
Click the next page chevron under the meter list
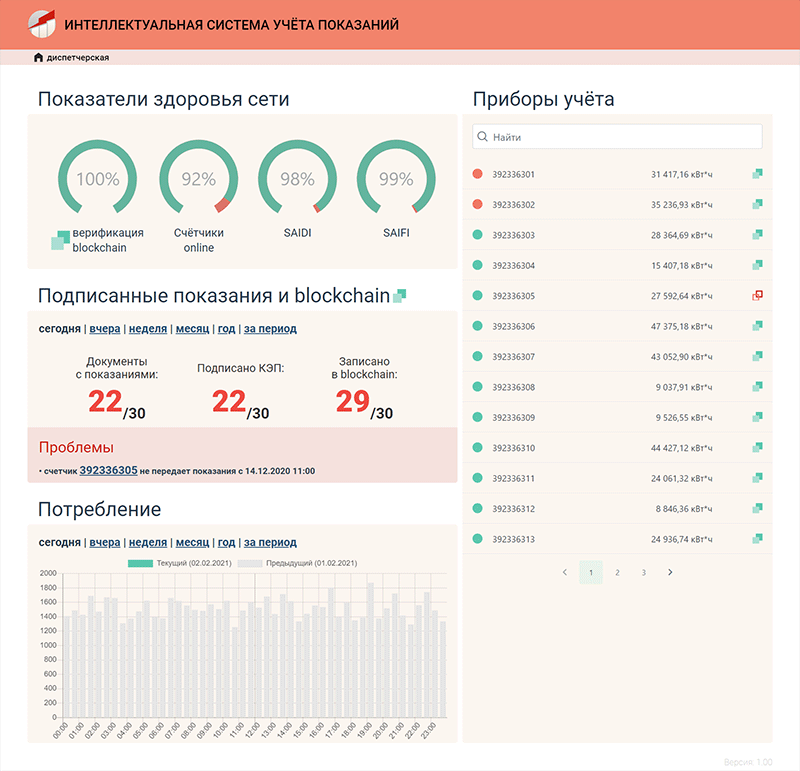668,572
